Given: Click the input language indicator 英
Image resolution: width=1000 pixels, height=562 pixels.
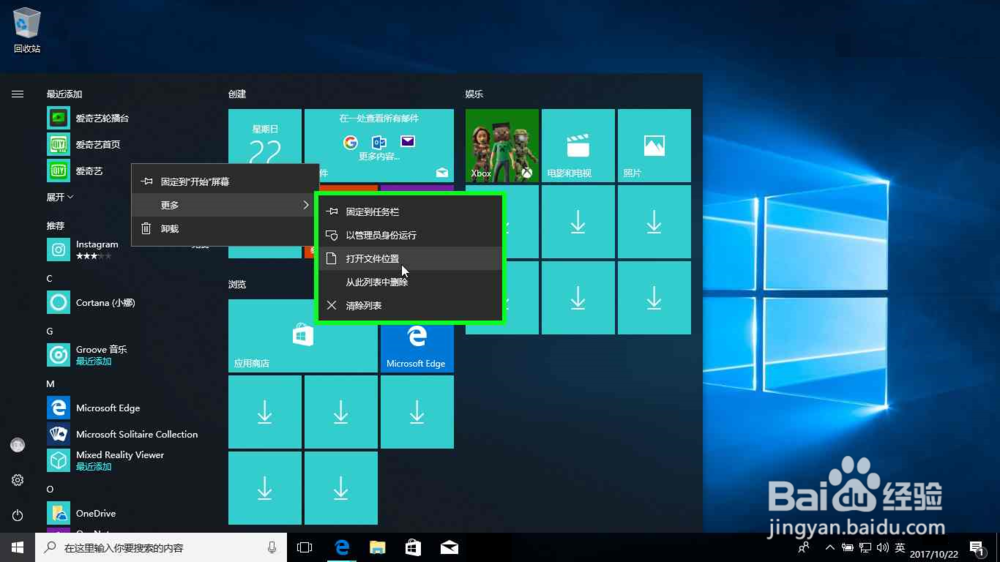Looking at the screenshot, I should [x=900, y=547].
